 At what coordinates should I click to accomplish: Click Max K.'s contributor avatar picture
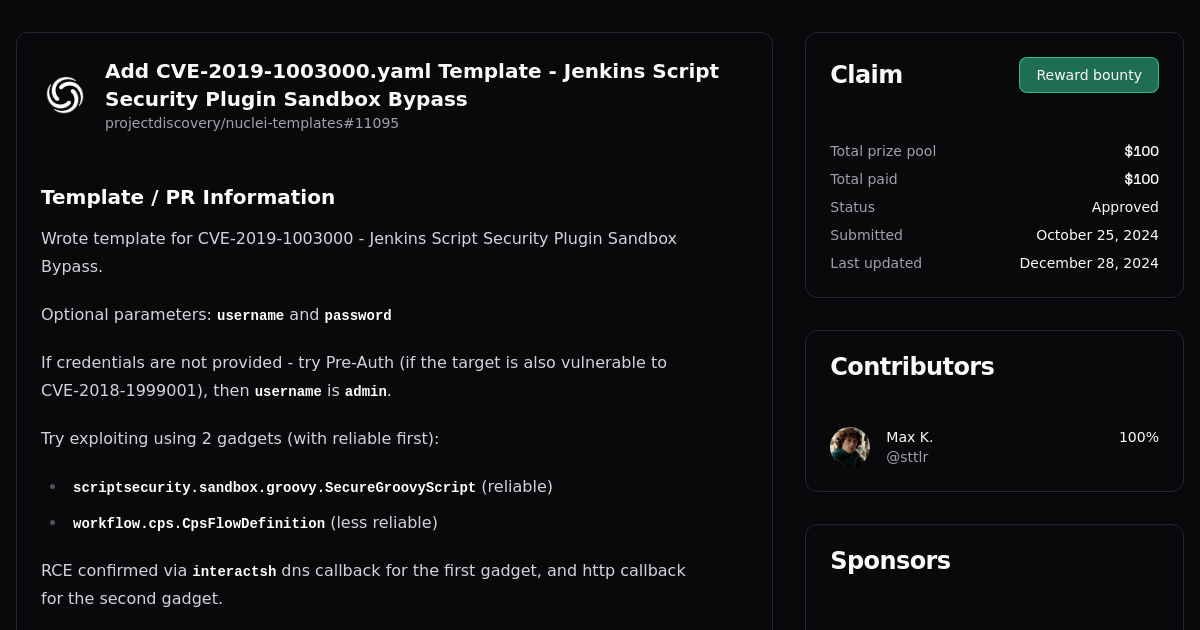(x=848, y=446)
